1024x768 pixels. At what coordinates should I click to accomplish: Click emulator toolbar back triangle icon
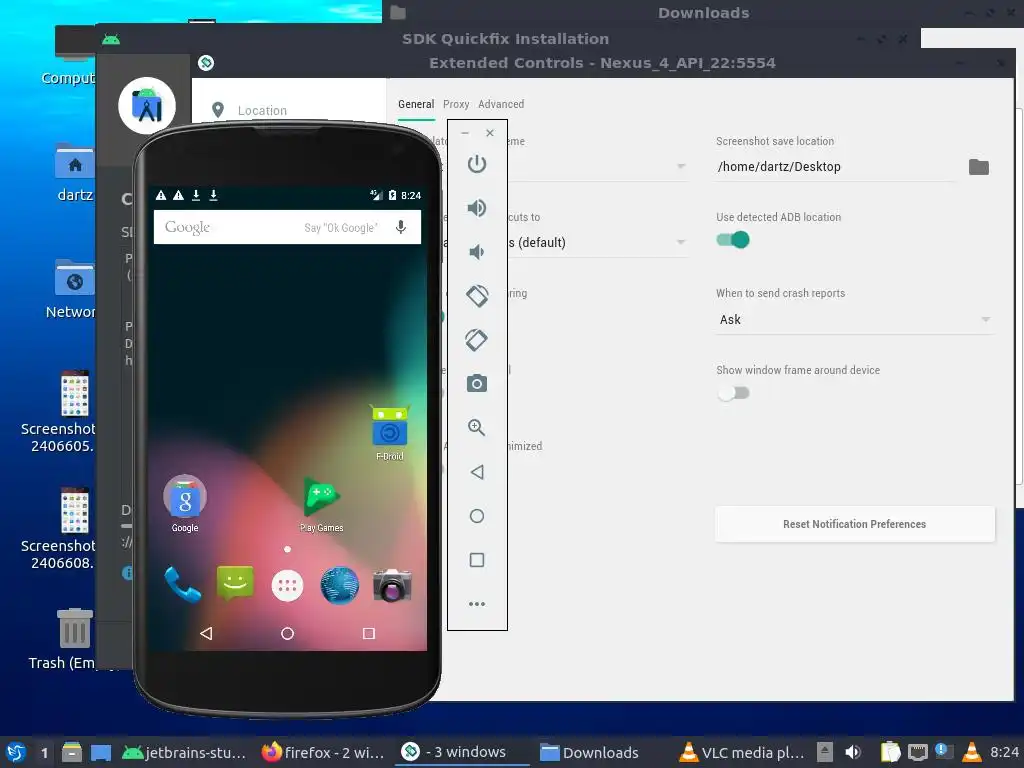pos(477,472)
